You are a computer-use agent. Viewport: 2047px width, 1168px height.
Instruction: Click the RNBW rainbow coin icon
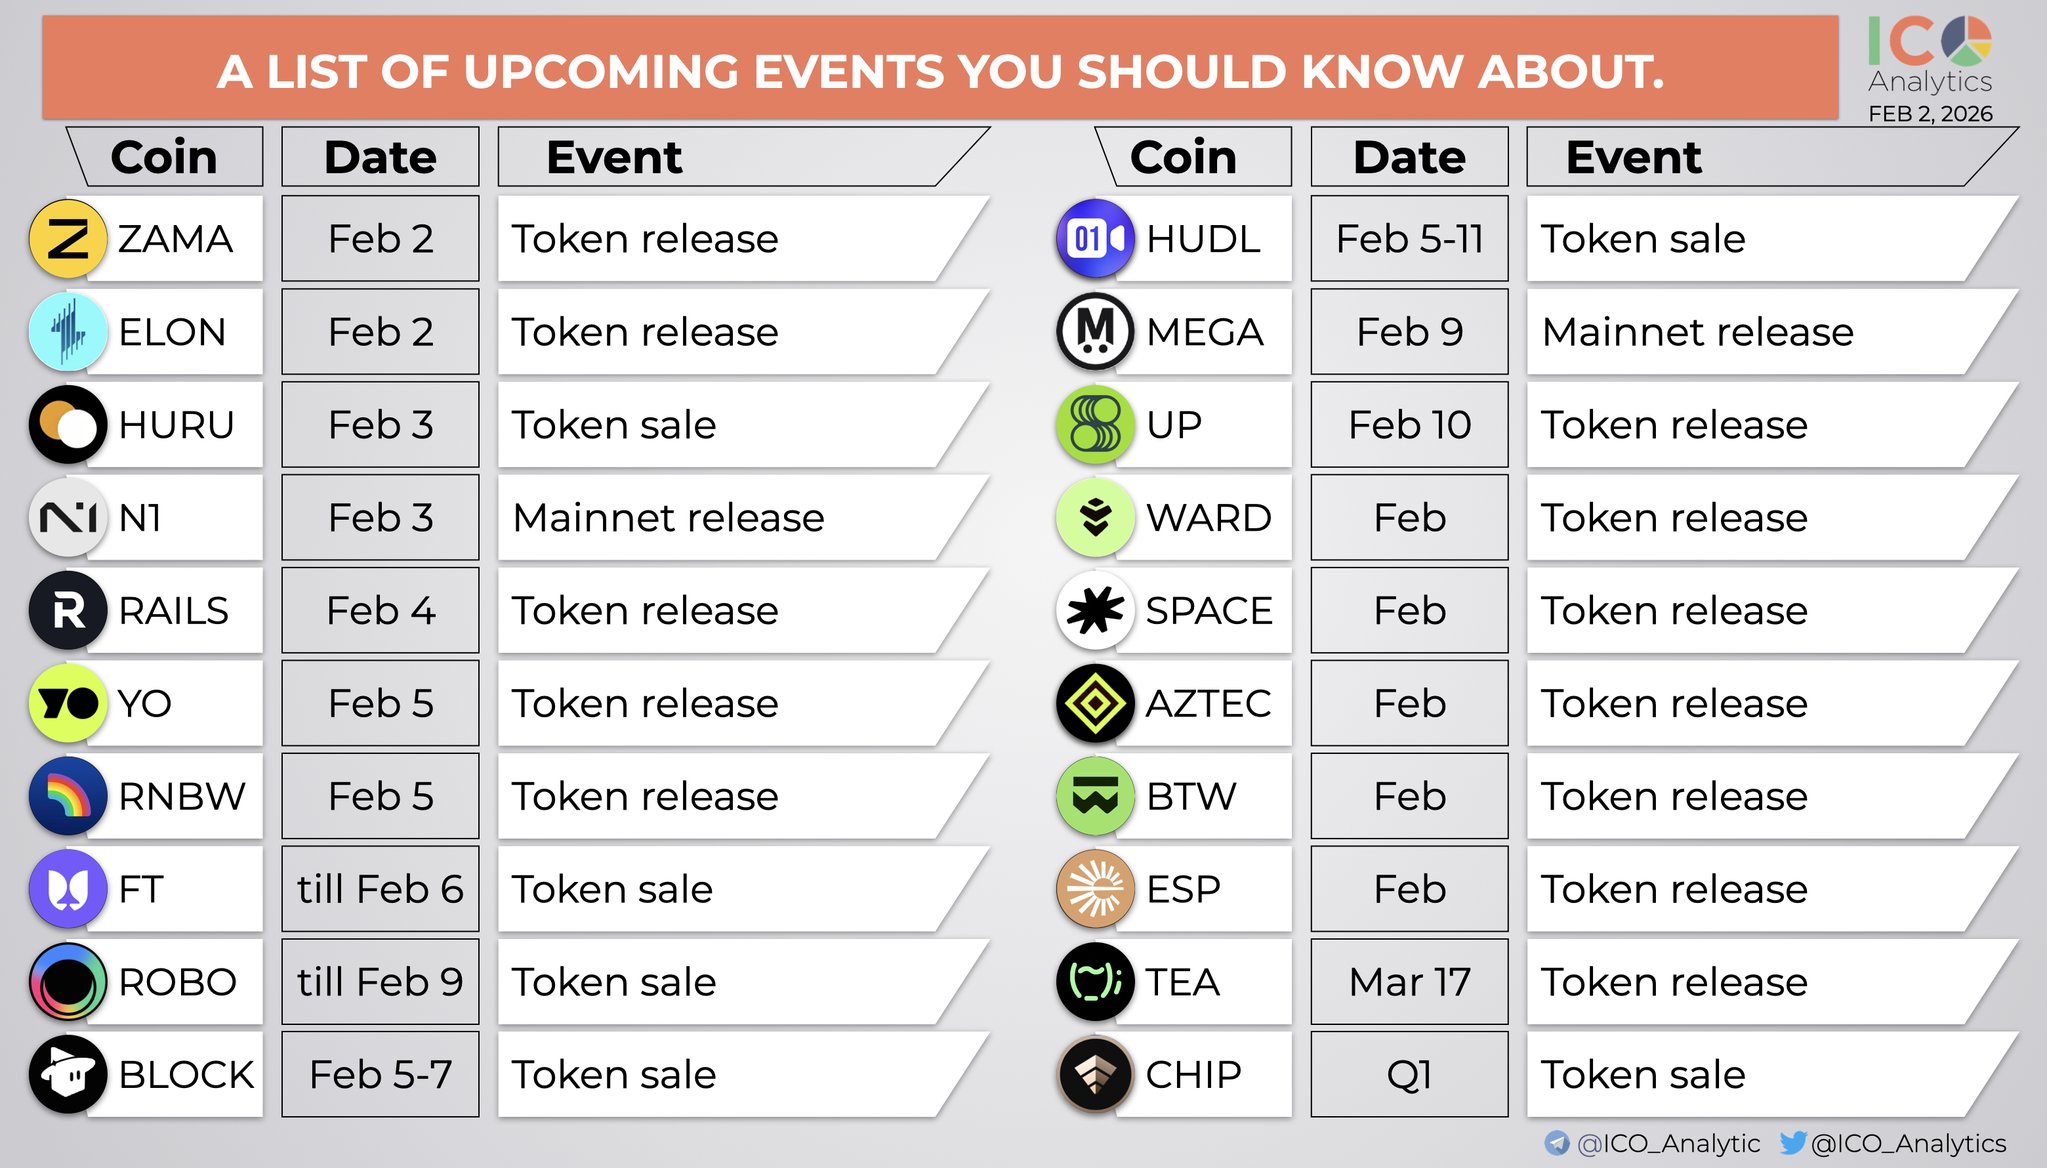coord(68,796)
